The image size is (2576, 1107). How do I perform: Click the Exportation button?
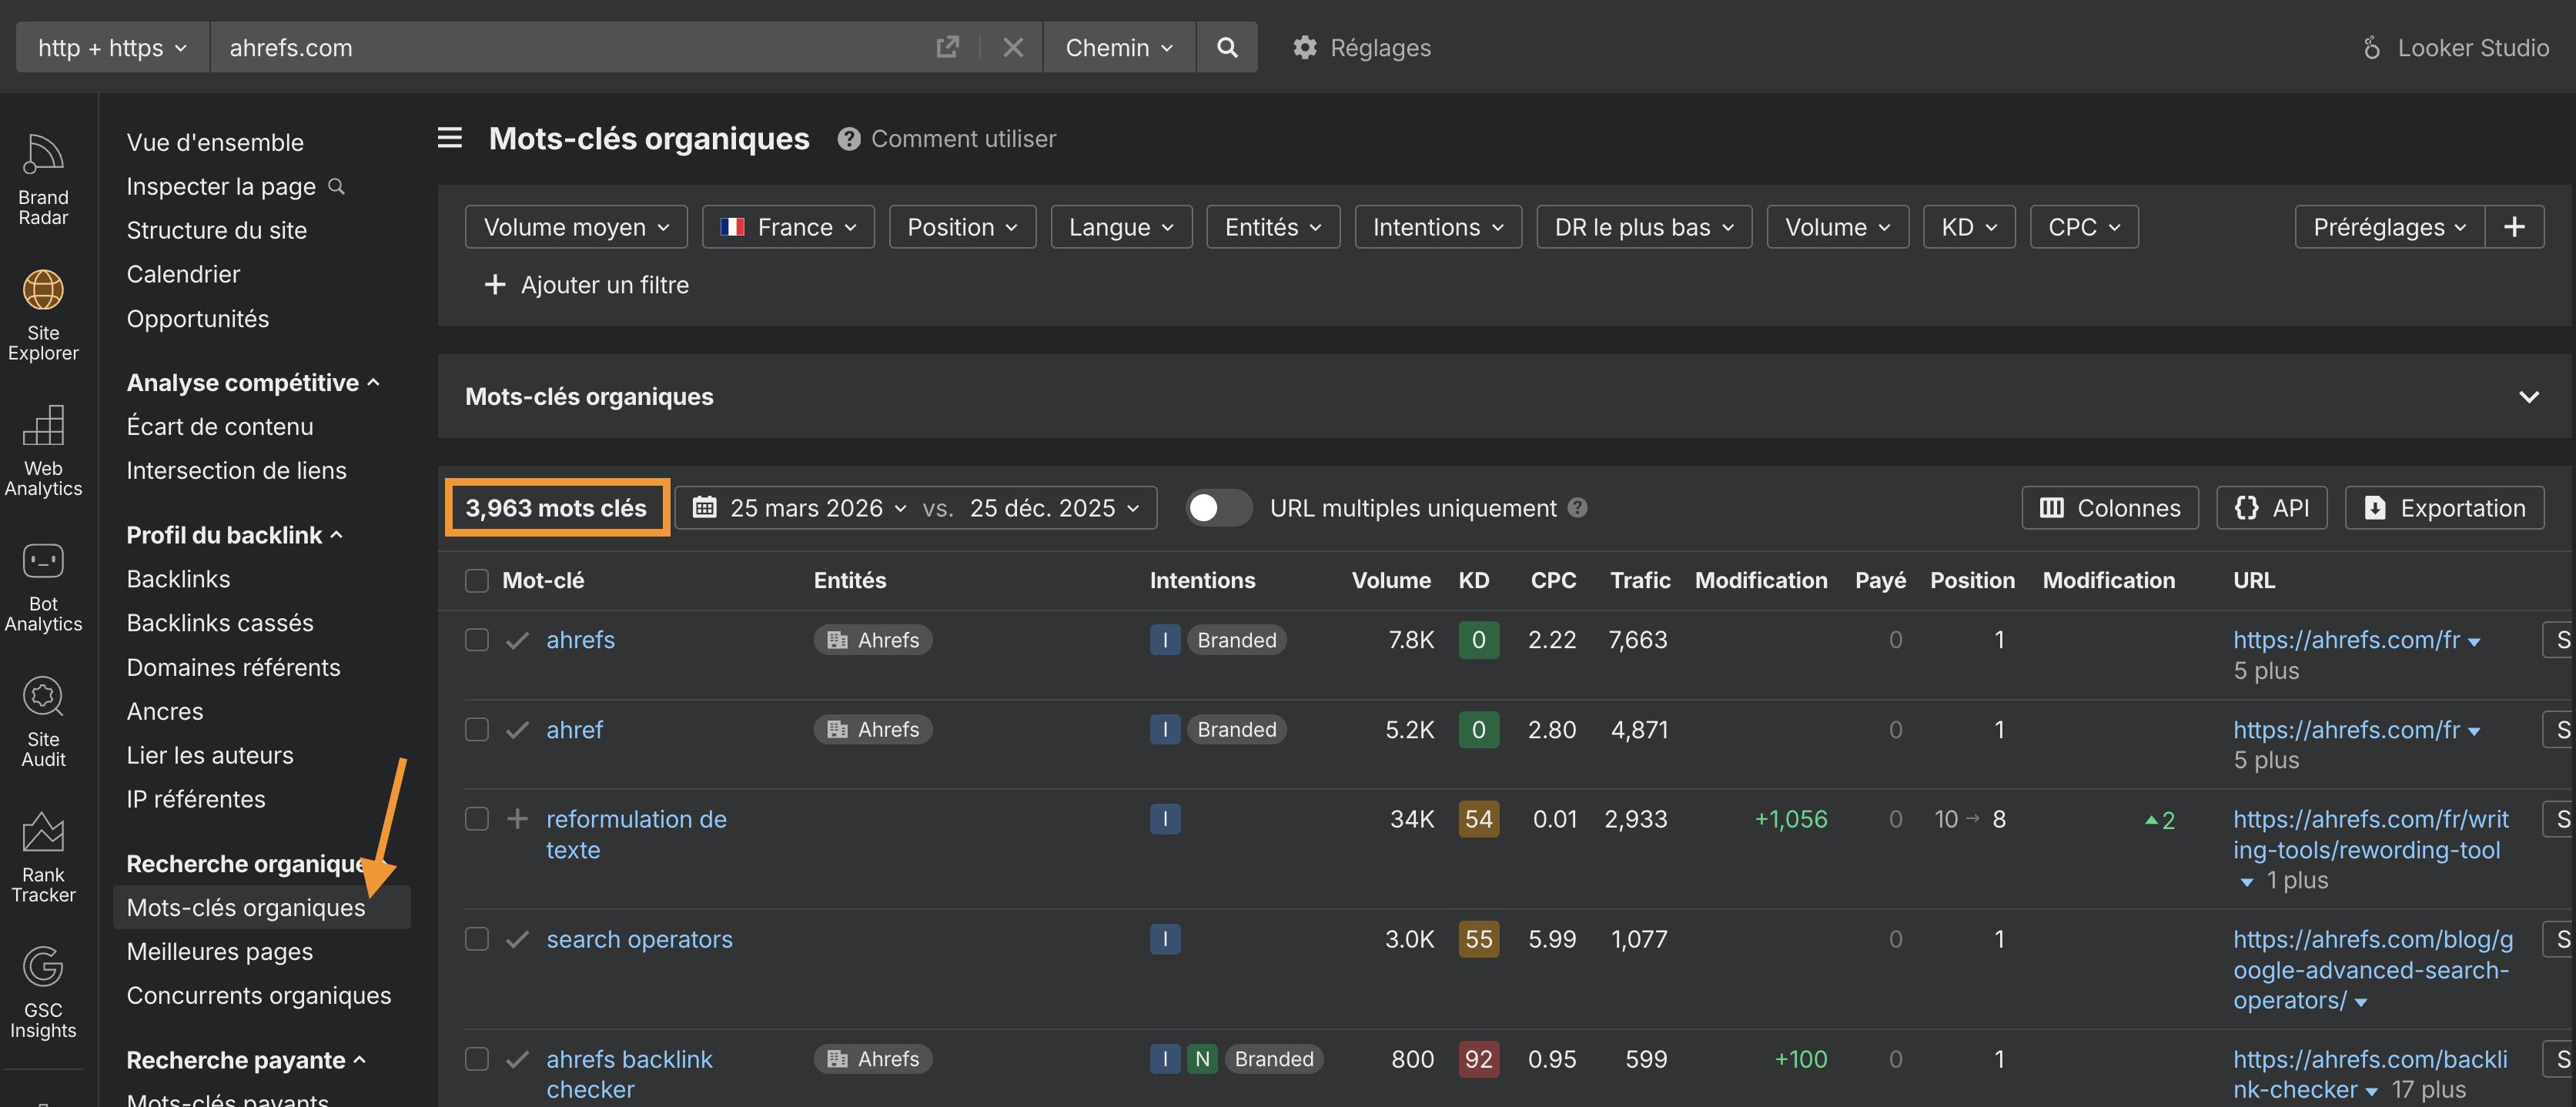(x=2444, y=507)
